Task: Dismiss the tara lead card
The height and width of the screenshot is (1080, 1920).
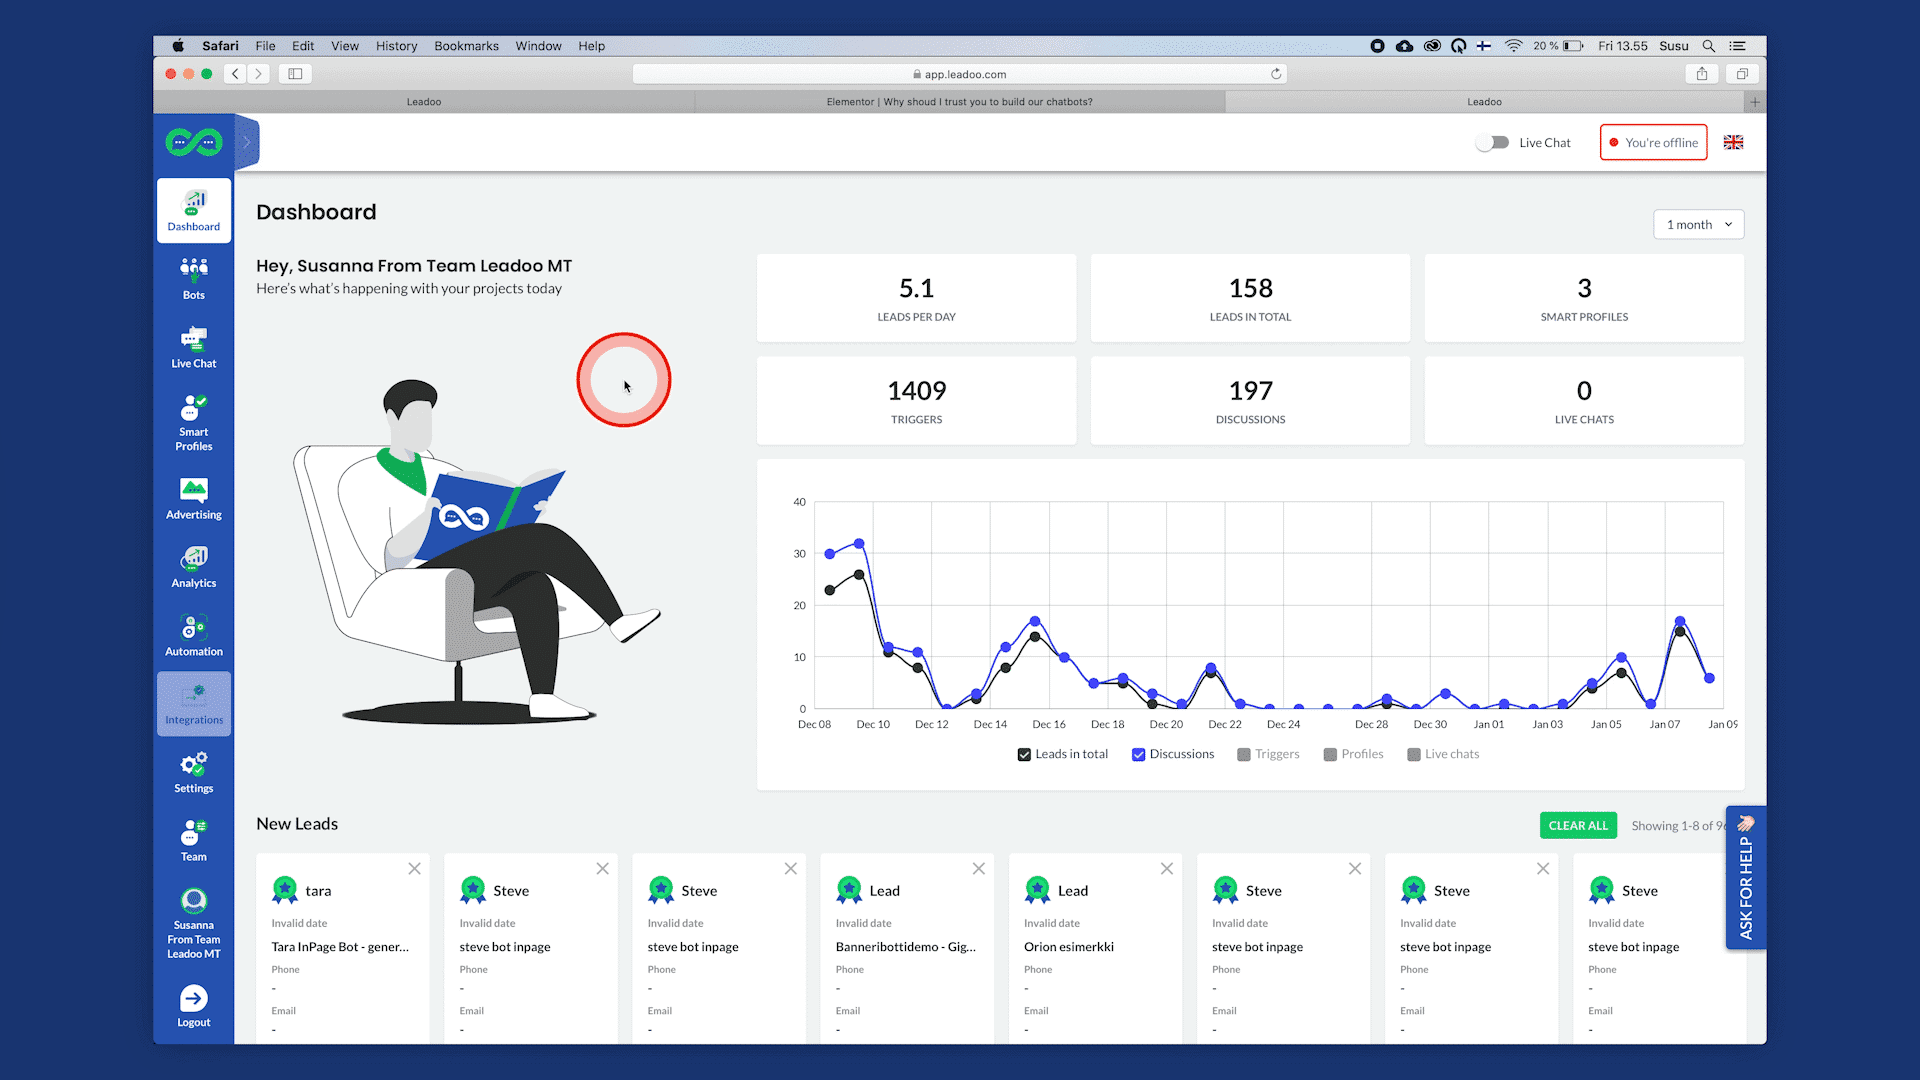Action: tap(414, 868)
